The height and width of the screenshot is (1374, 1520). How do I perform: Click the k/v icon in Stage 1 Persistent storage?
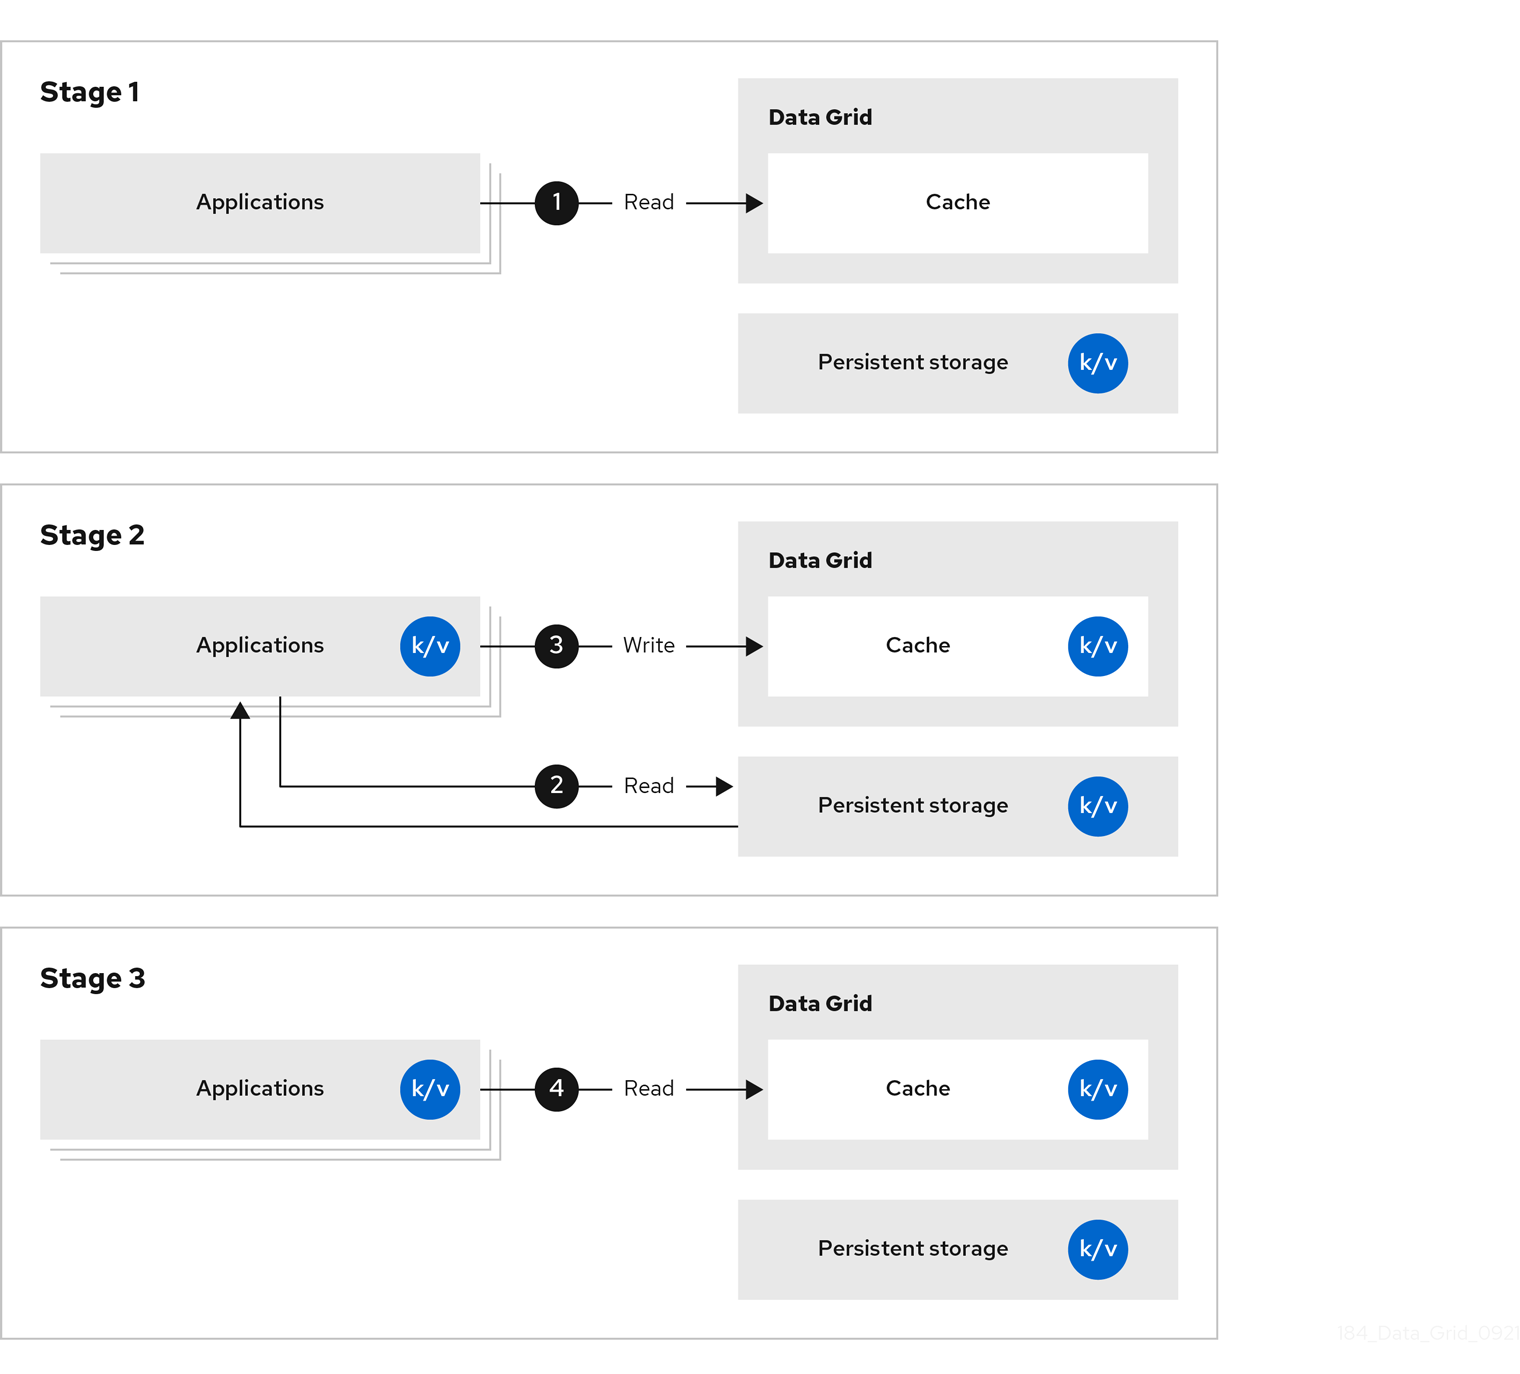click(1098, 363)
